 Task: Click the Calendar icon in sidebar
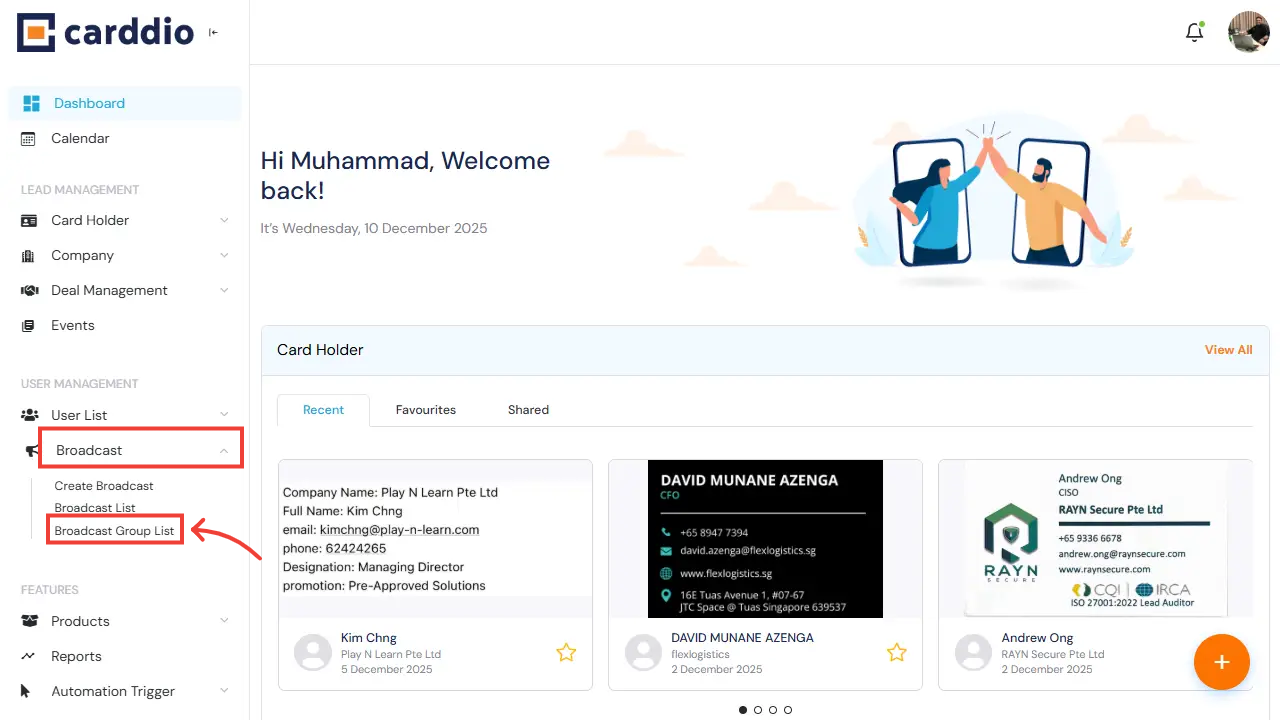click(29, 139)
